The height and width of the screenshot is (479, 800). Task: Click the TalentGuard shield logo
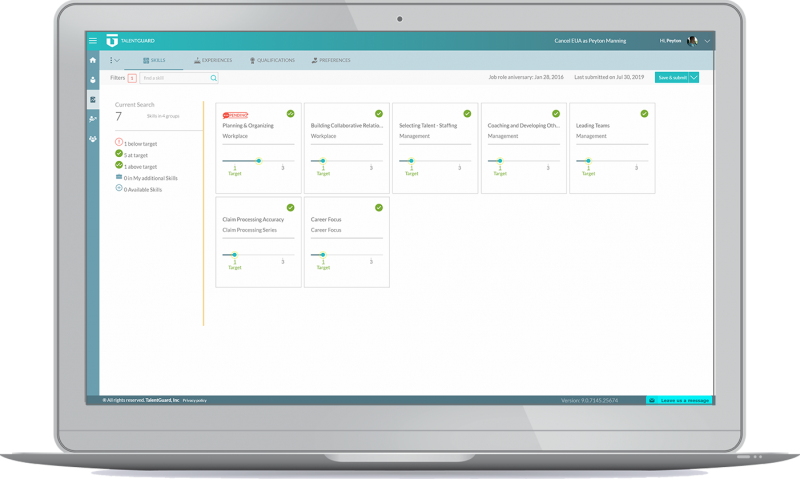112,40
